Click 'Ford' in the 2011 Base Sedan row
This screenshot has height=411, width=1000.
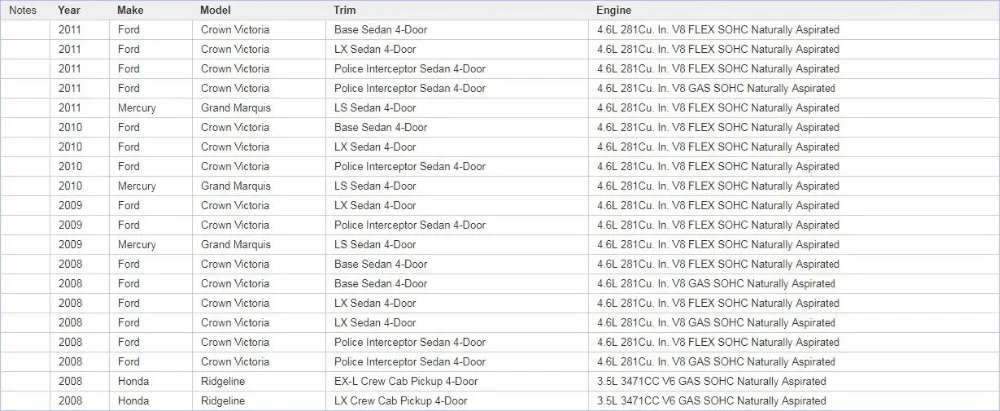click(x=129, y=29)
